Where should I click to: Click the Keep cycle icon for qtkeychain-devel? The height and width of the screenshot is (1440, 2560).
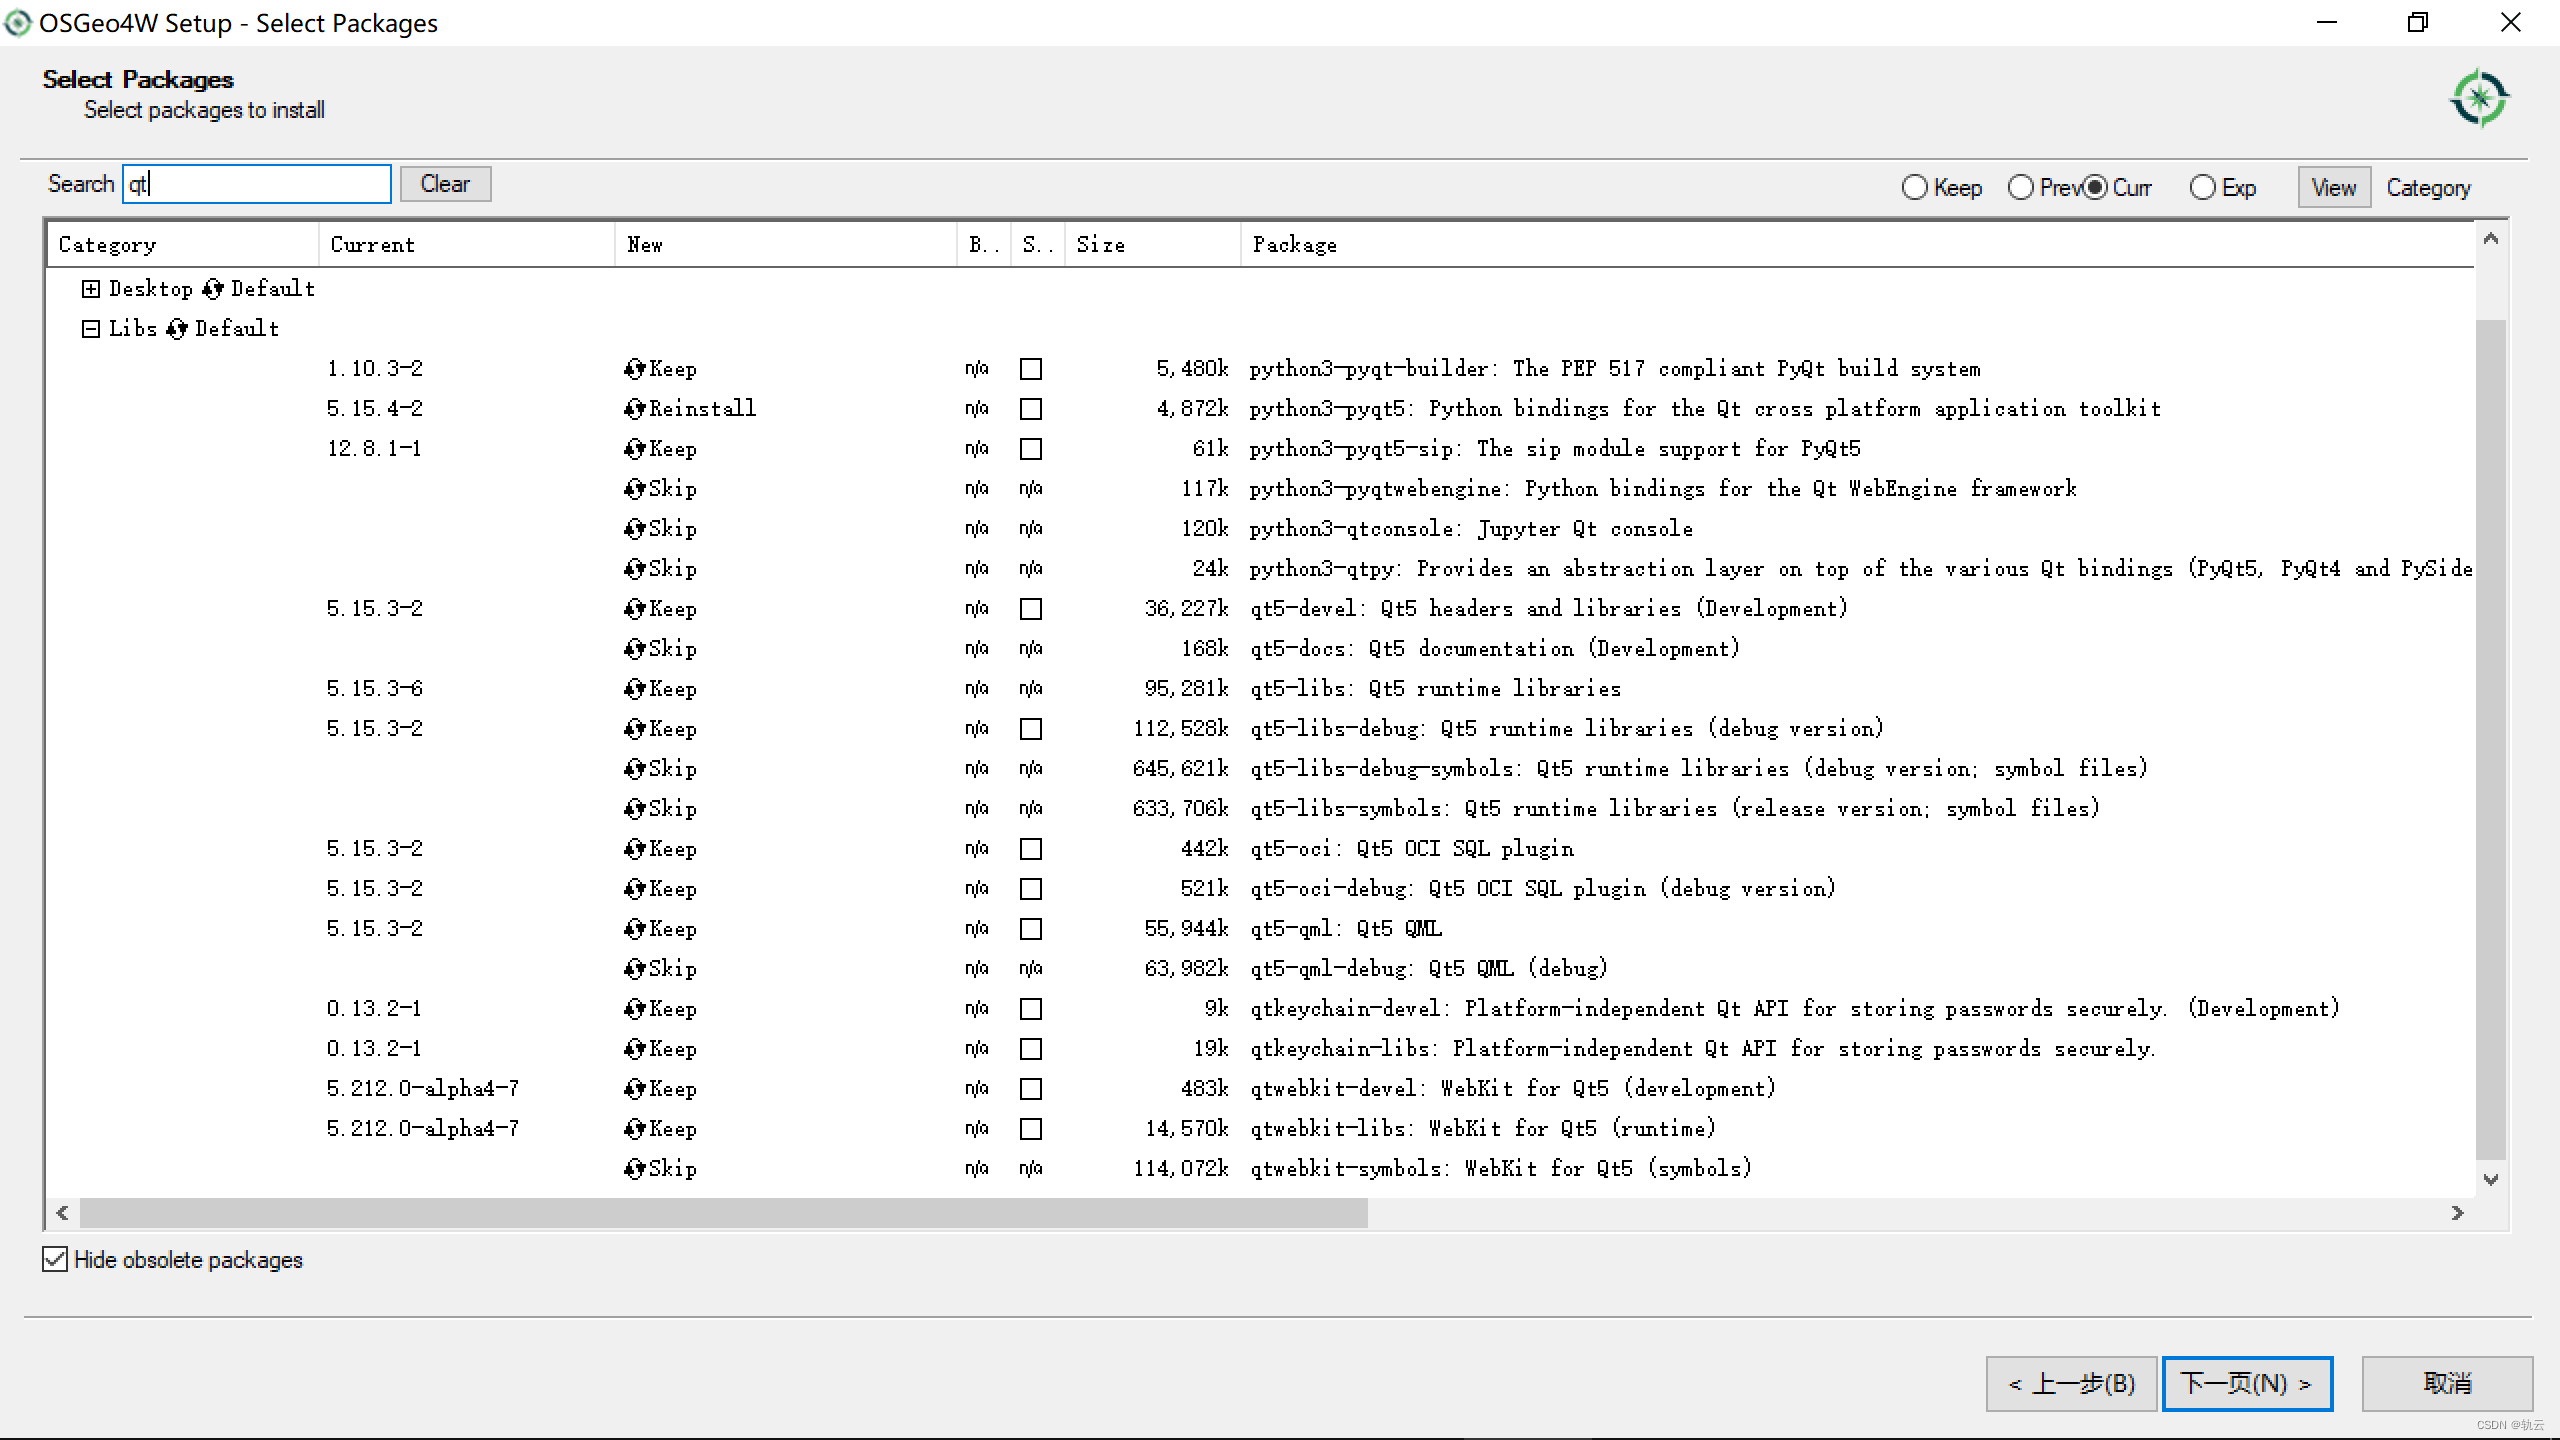[x=634, y=1009]
